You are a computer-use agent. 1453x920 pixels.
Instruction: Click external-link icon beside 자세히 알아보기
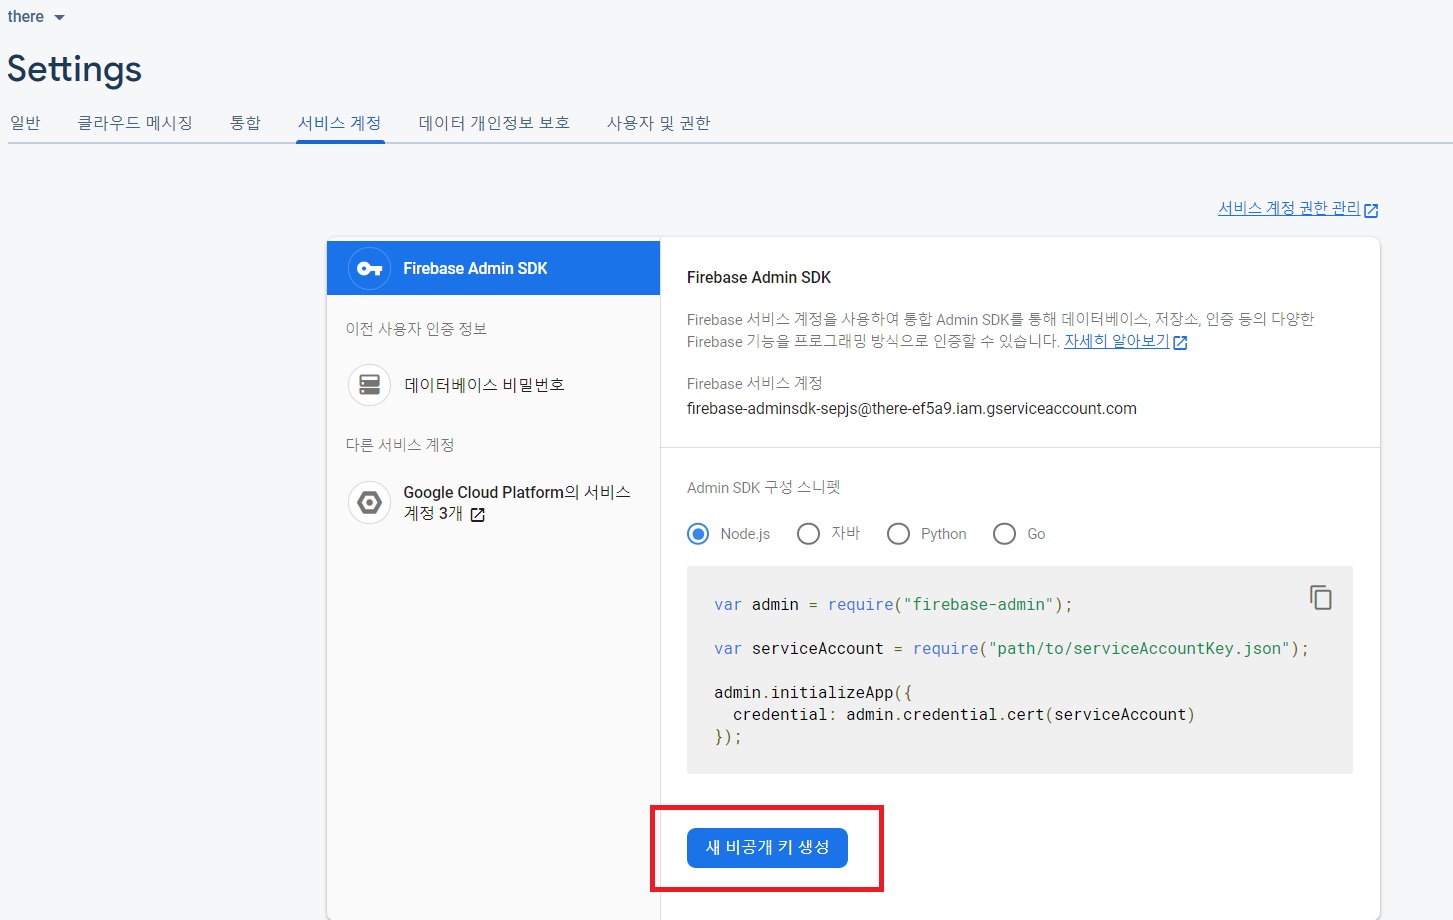(1180, 343)
